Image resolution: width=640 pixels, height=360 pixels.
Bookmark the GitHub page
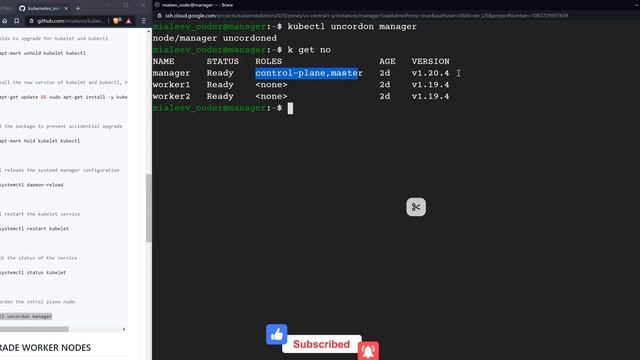pyautogui.click(x=16, y=21)
